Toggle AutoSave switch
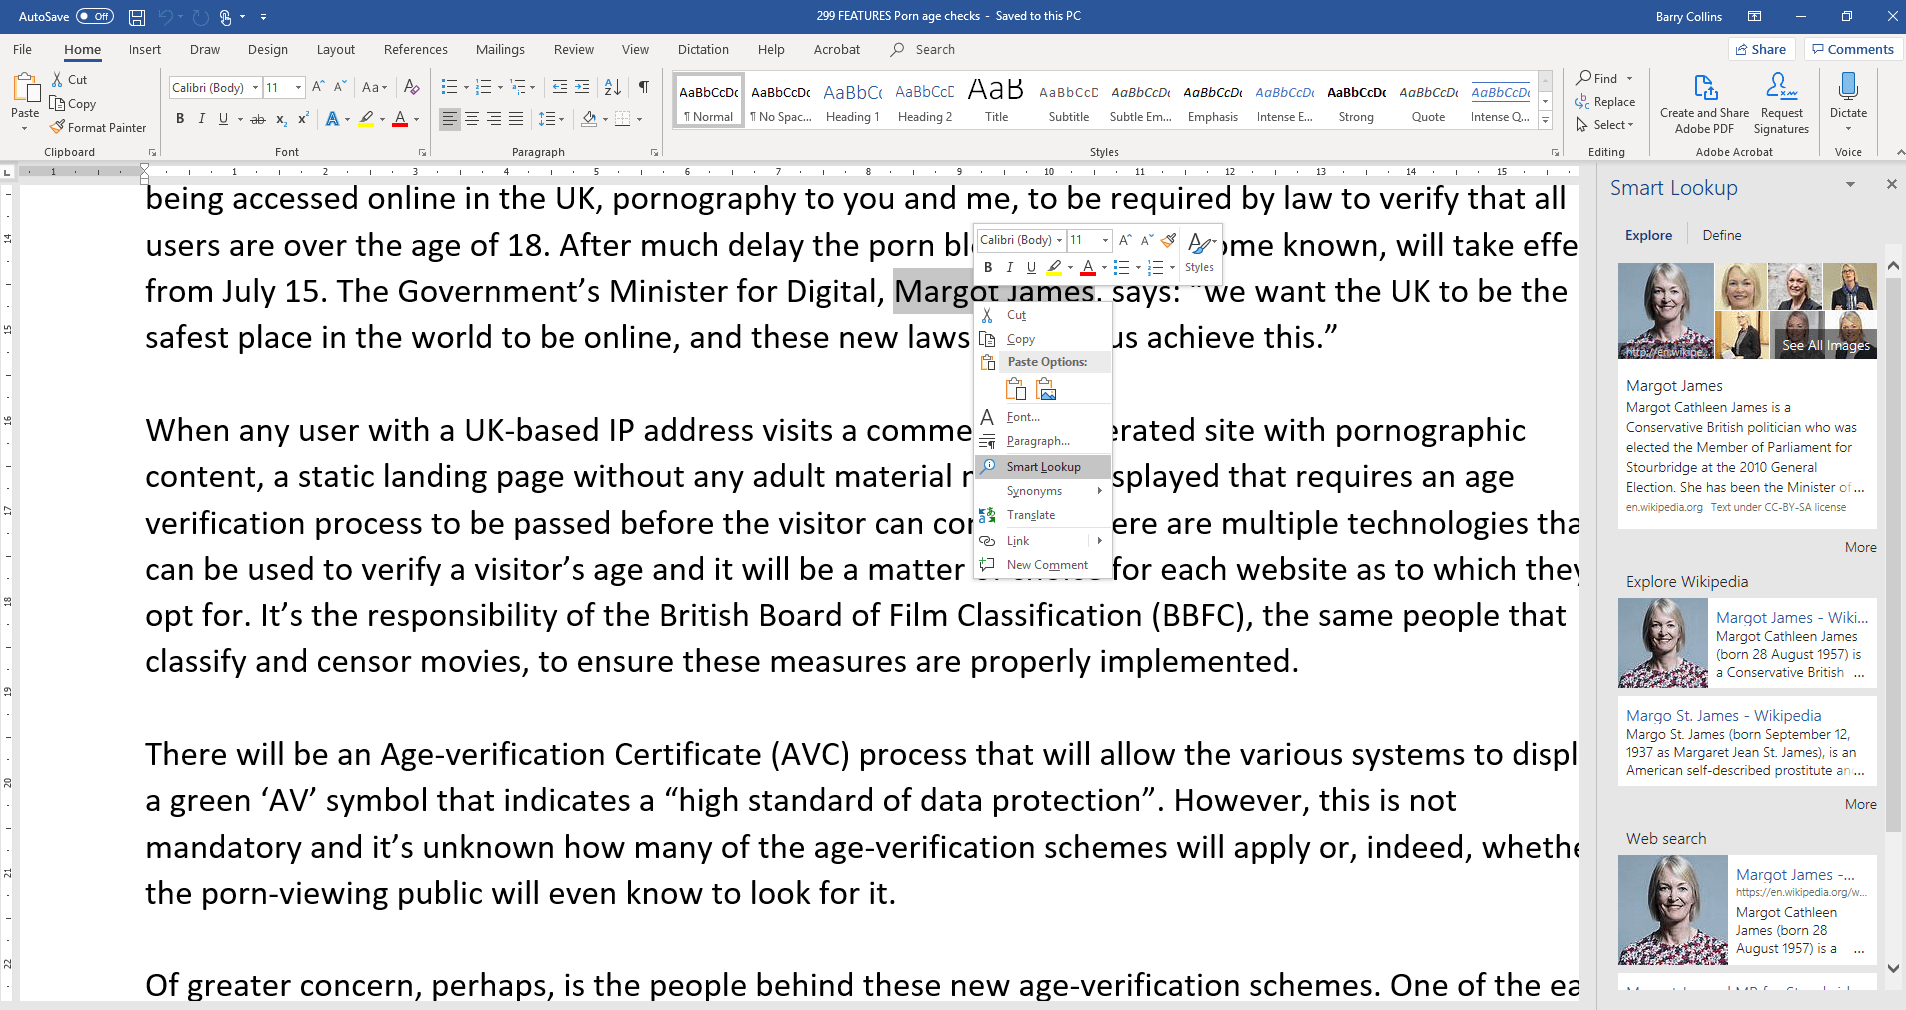Viewport: 1906px width, 1010px height. pyautogui.click(x=95, y=16)
